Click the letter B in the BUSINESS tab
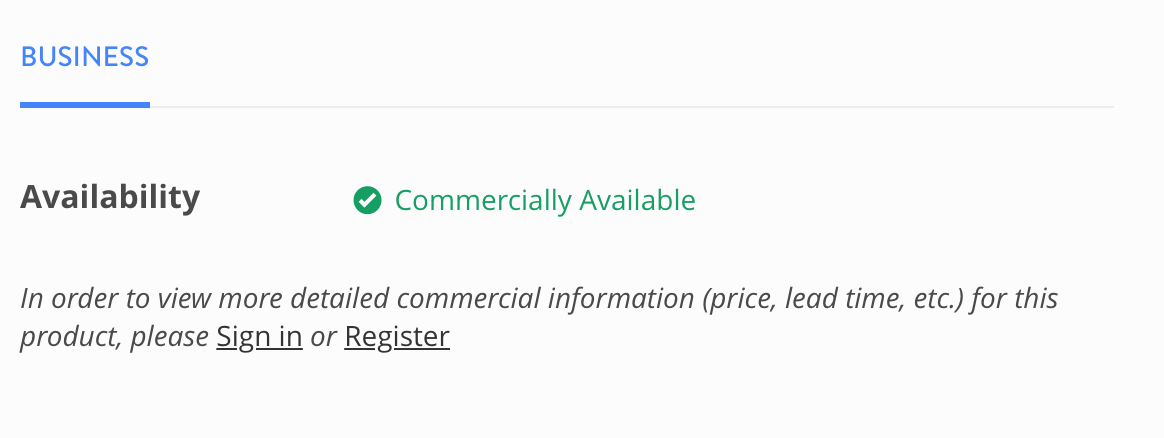 (29, 57)
